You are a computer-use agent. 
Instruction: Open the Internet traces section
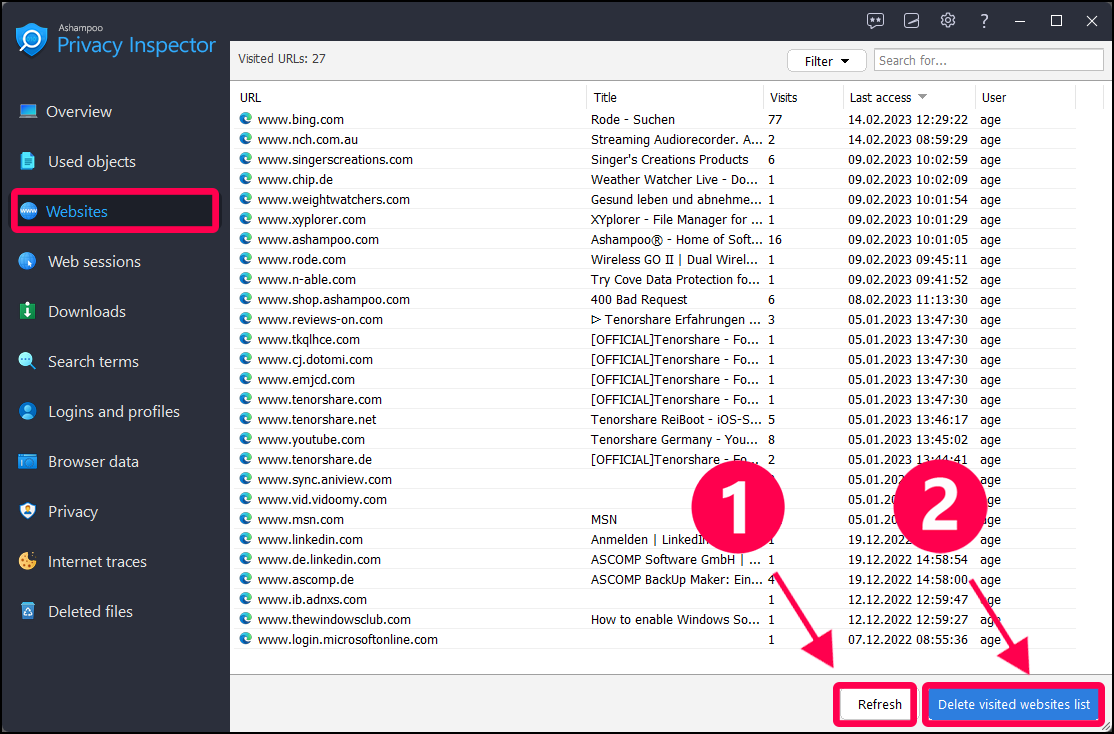97,561
